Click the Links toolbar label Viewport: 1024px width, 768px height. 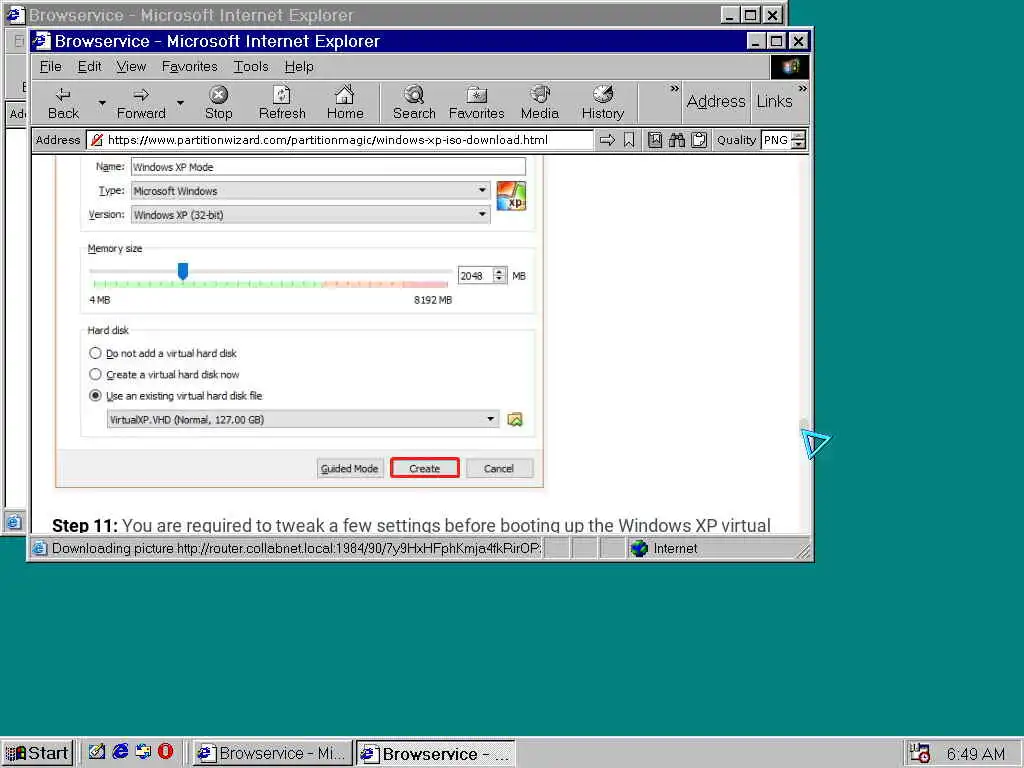click(x=775, y=102)
